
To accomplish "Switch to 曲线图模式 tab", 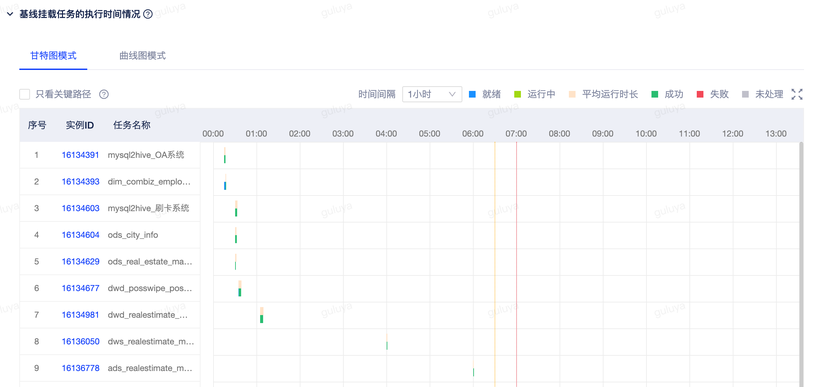I will (x=143, y=56).
